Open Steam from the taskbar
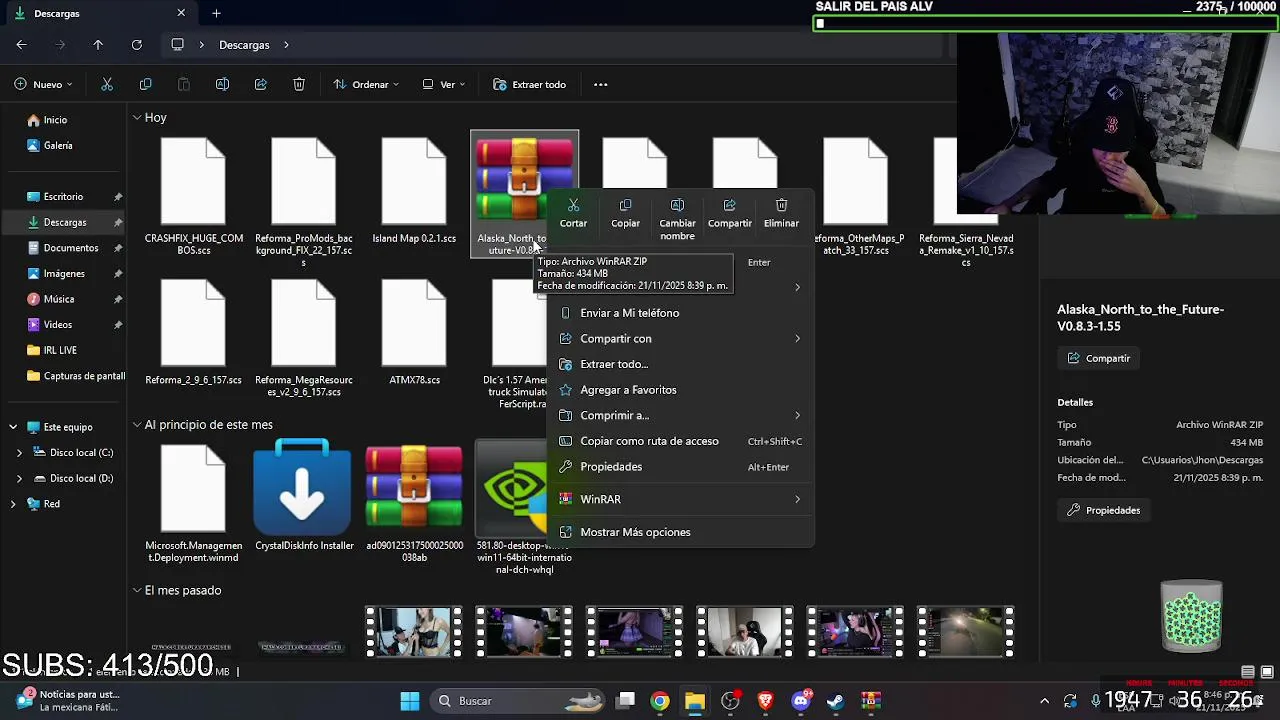Screen dimensions: 1280x720 coord(836,701)
